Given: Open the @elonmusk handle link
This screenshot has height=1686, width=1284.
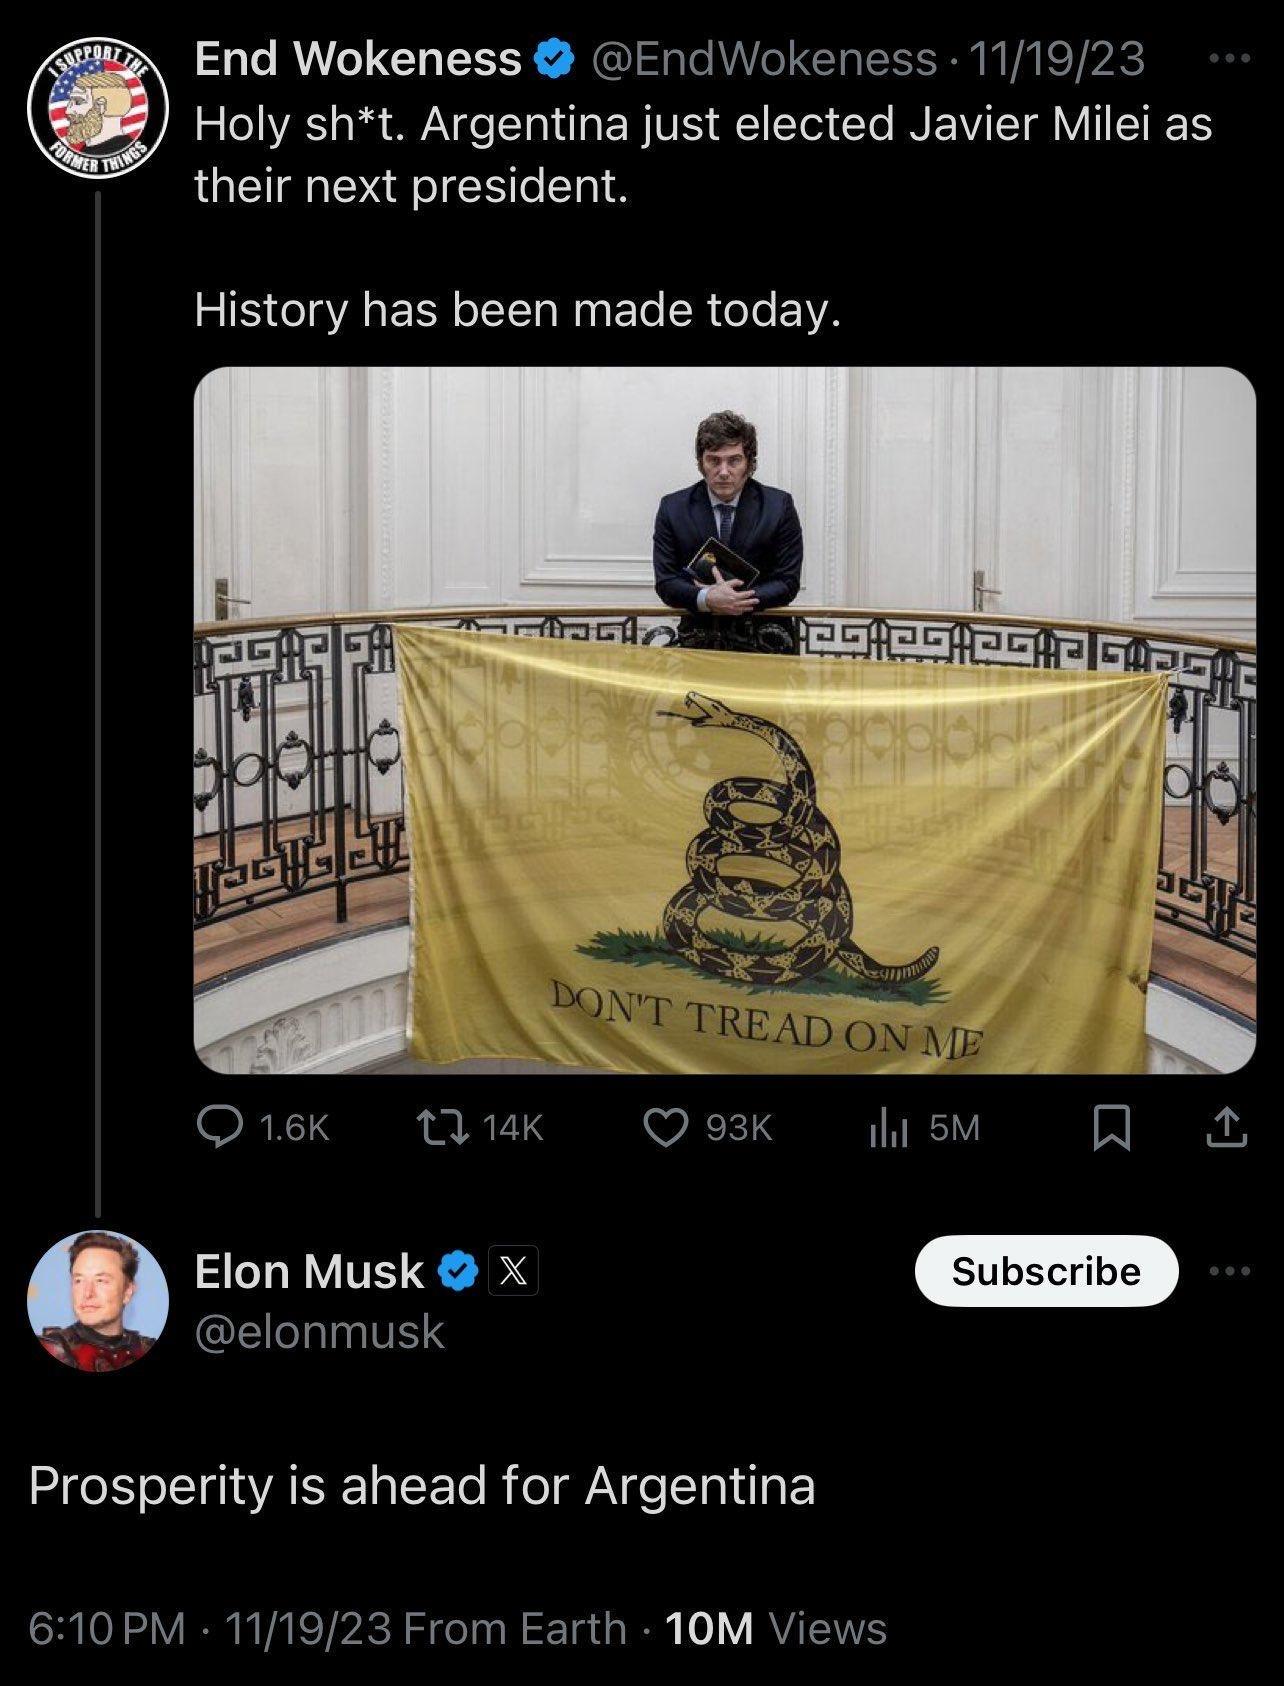Looking at the screenshot, I should pyautogui.click(x=319, y=1332).
